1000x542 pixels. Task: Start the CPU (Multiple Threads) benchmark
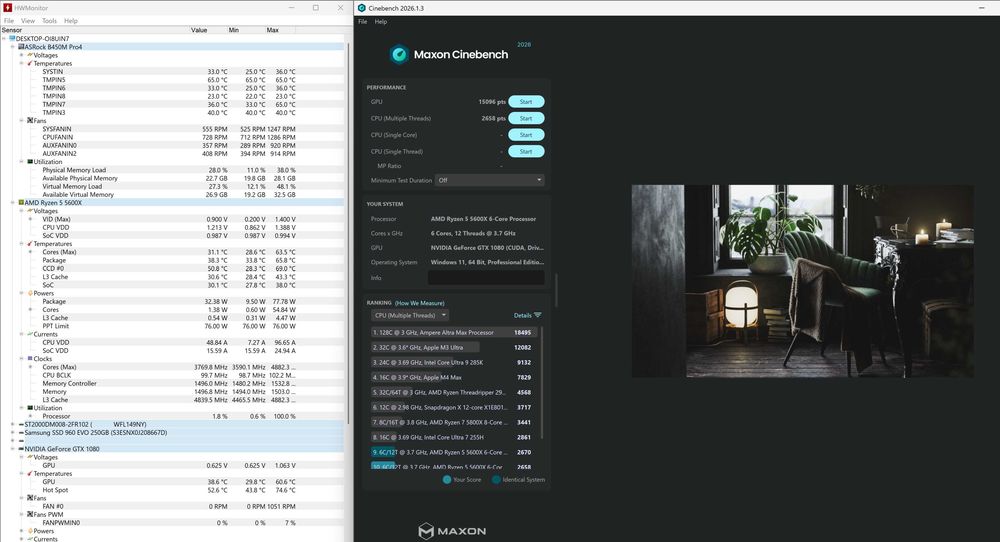[526, 118]
